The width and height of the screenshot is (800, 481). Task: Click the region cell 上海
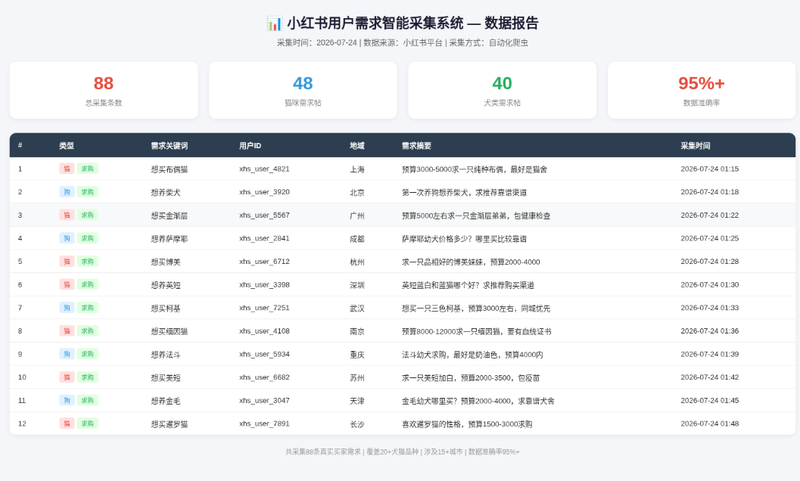pyautogui.click(x=357, y=169)
